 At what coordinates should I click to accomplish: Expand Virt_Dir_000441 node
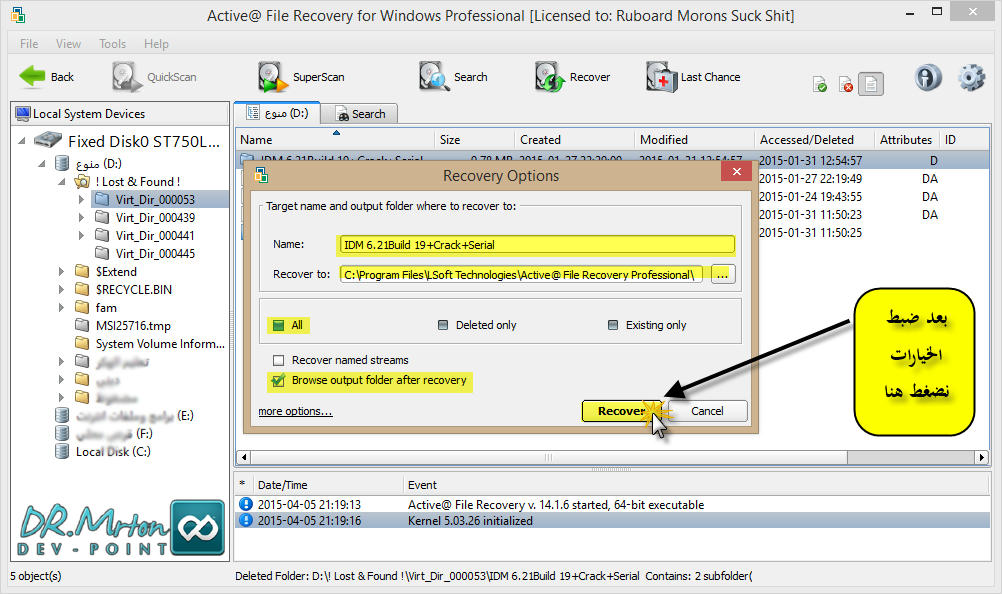click(x=81, y=235)
